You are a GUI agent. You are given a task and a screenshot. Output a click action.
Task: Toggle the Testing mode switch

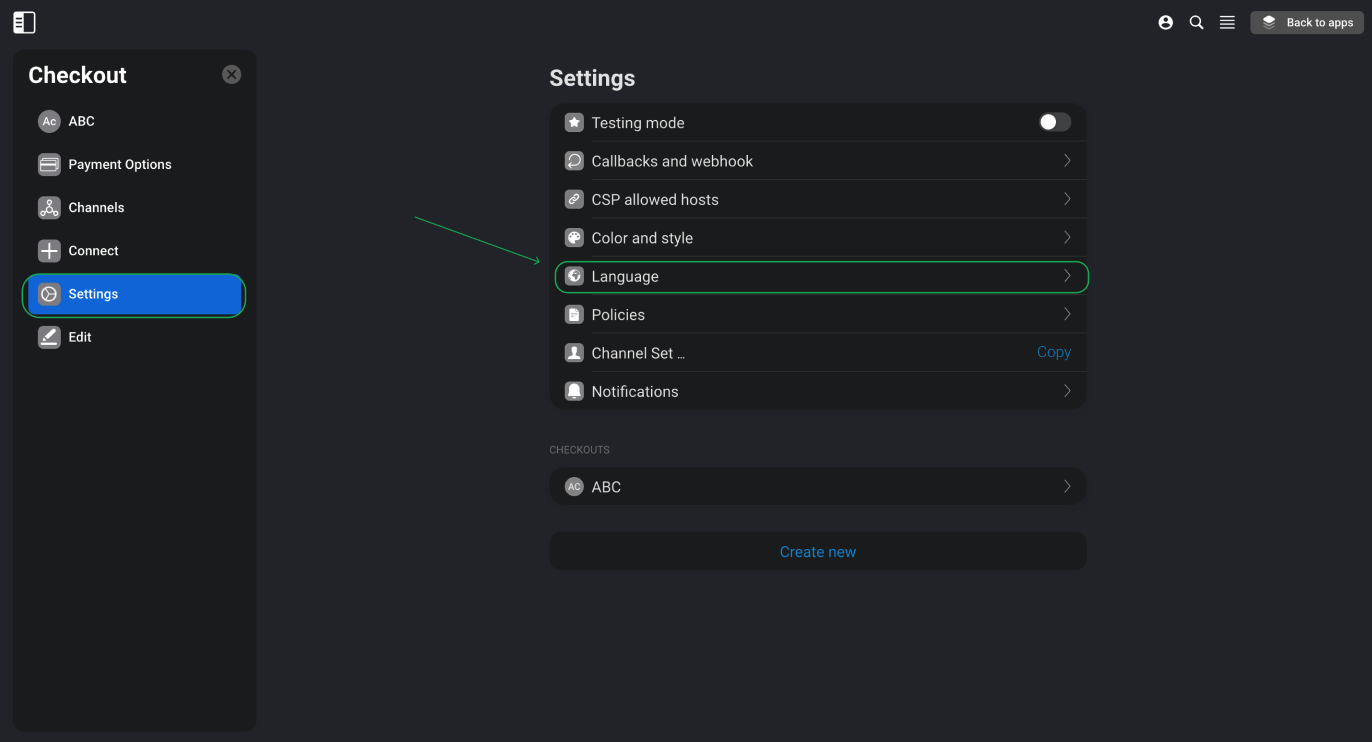pos(1054,122)
